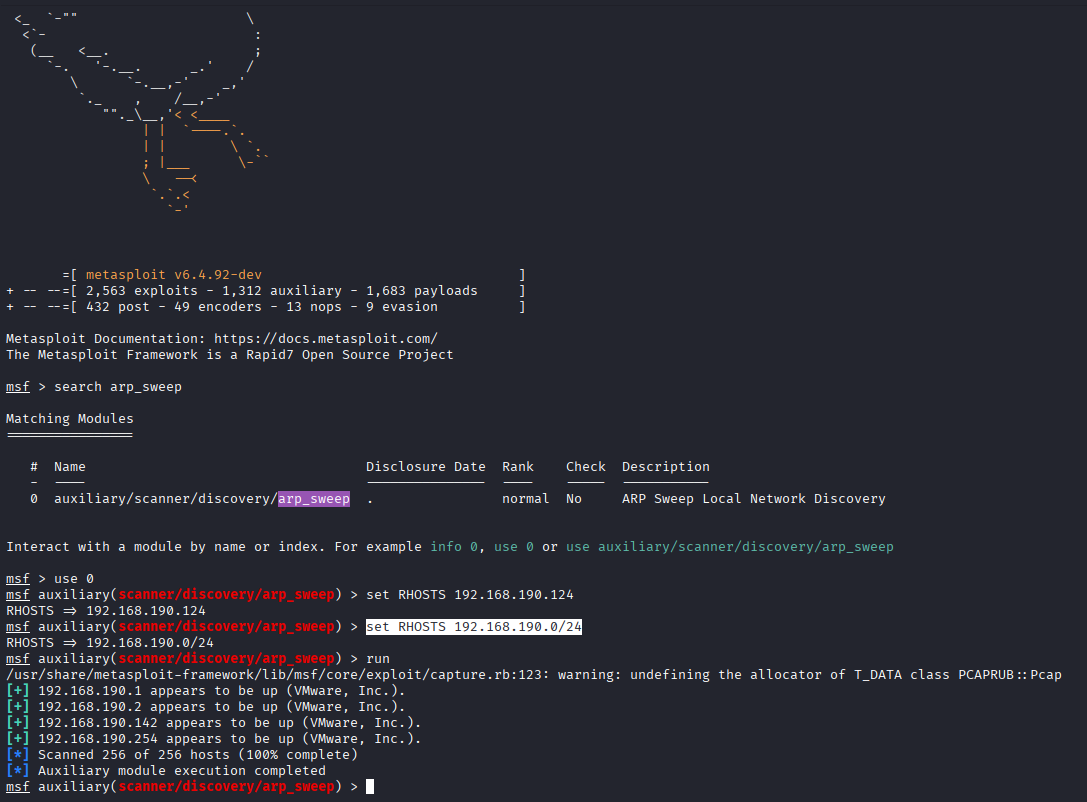Click the 'set RHOSTS 192.168.190.124' command
The image size is (1087, 802).
[x=470, y=595]
